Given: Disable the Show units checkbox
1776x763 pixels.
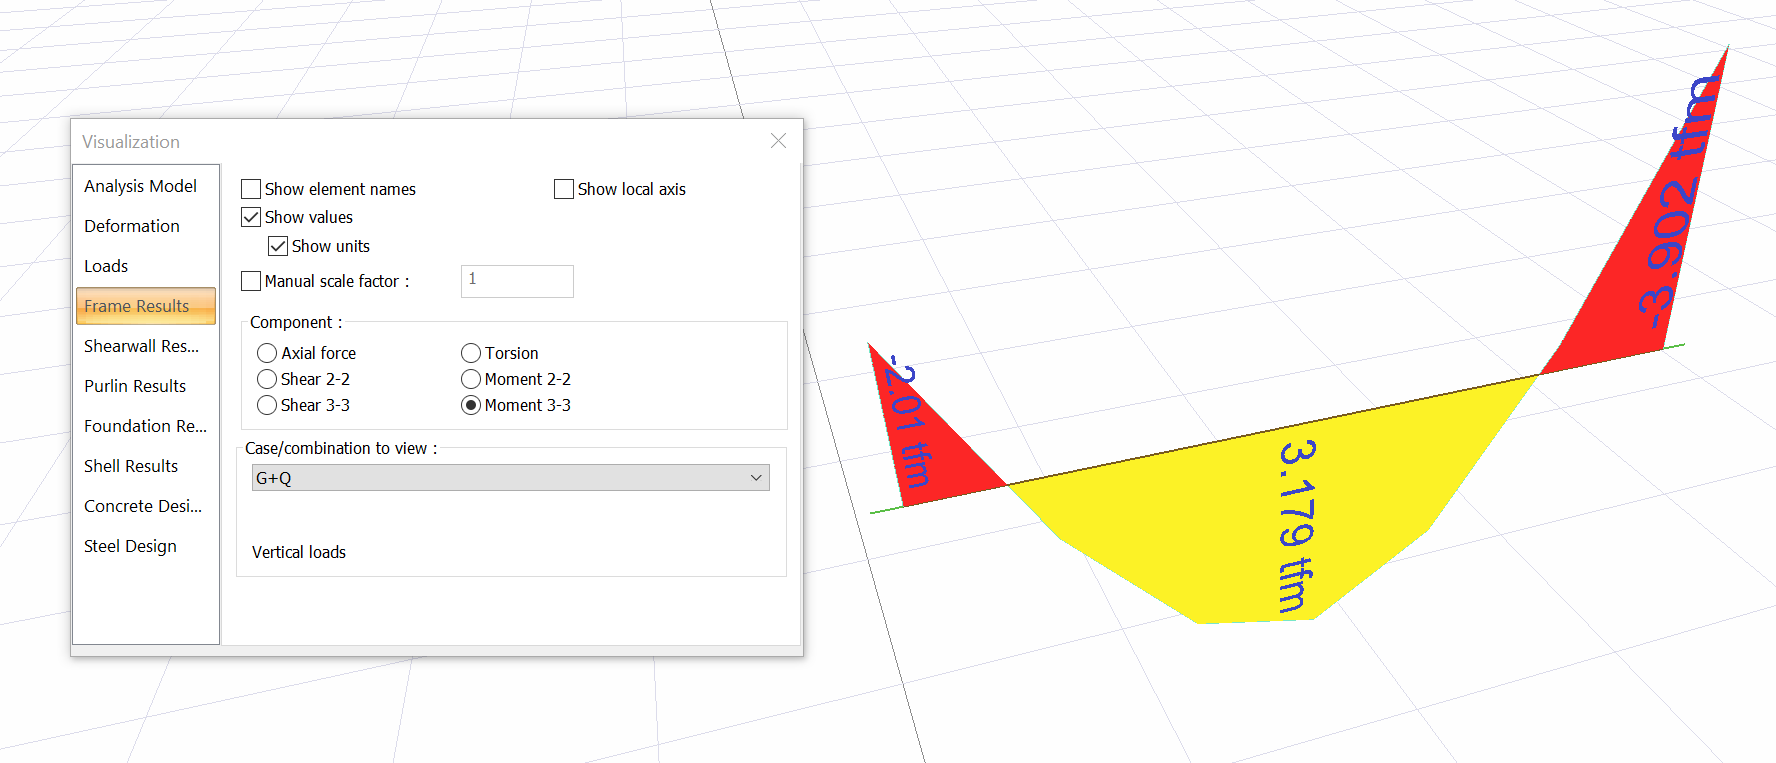Looking at the screenshot, I should 278,246.
